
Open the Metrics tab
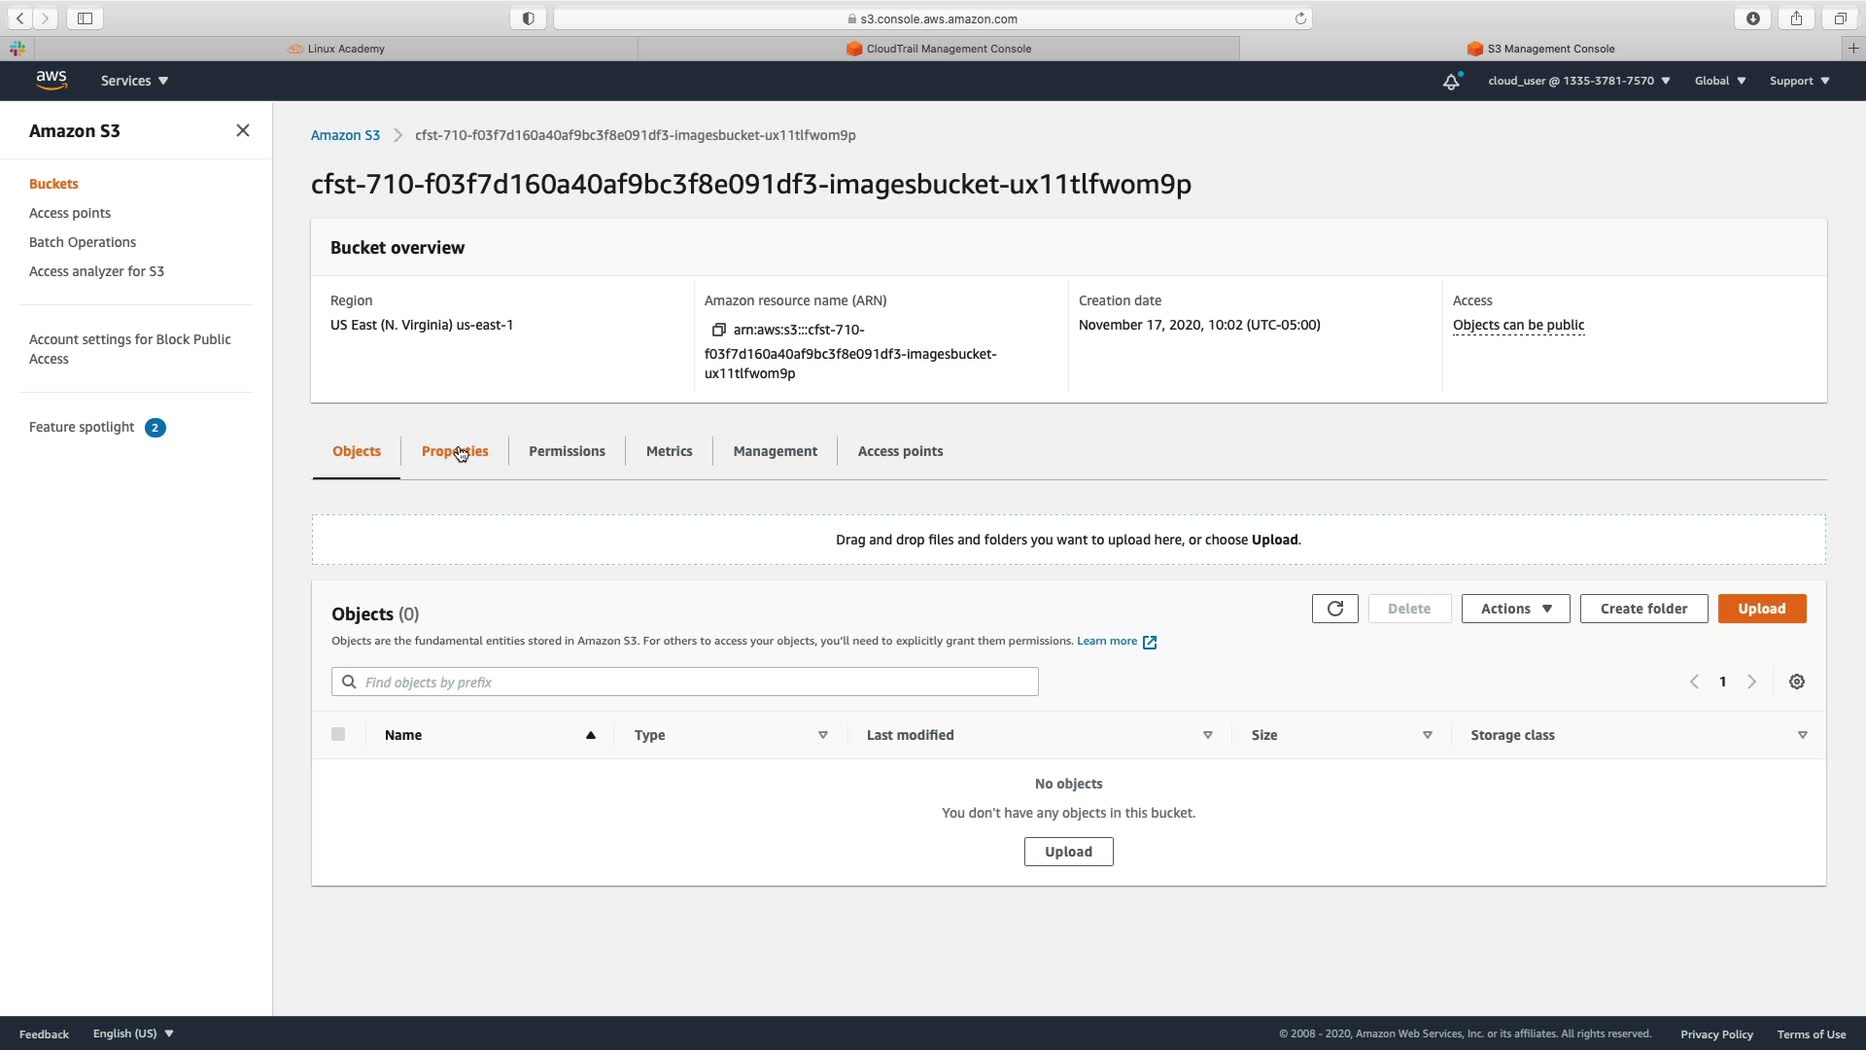pyautogui.click(x=669, y=452)
